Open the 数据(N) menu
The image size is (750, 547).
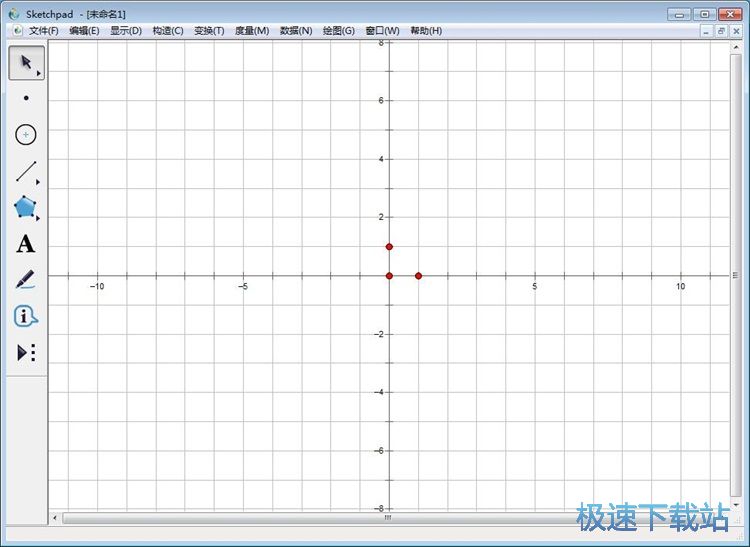pyautogui.click(x=296, y=31)
